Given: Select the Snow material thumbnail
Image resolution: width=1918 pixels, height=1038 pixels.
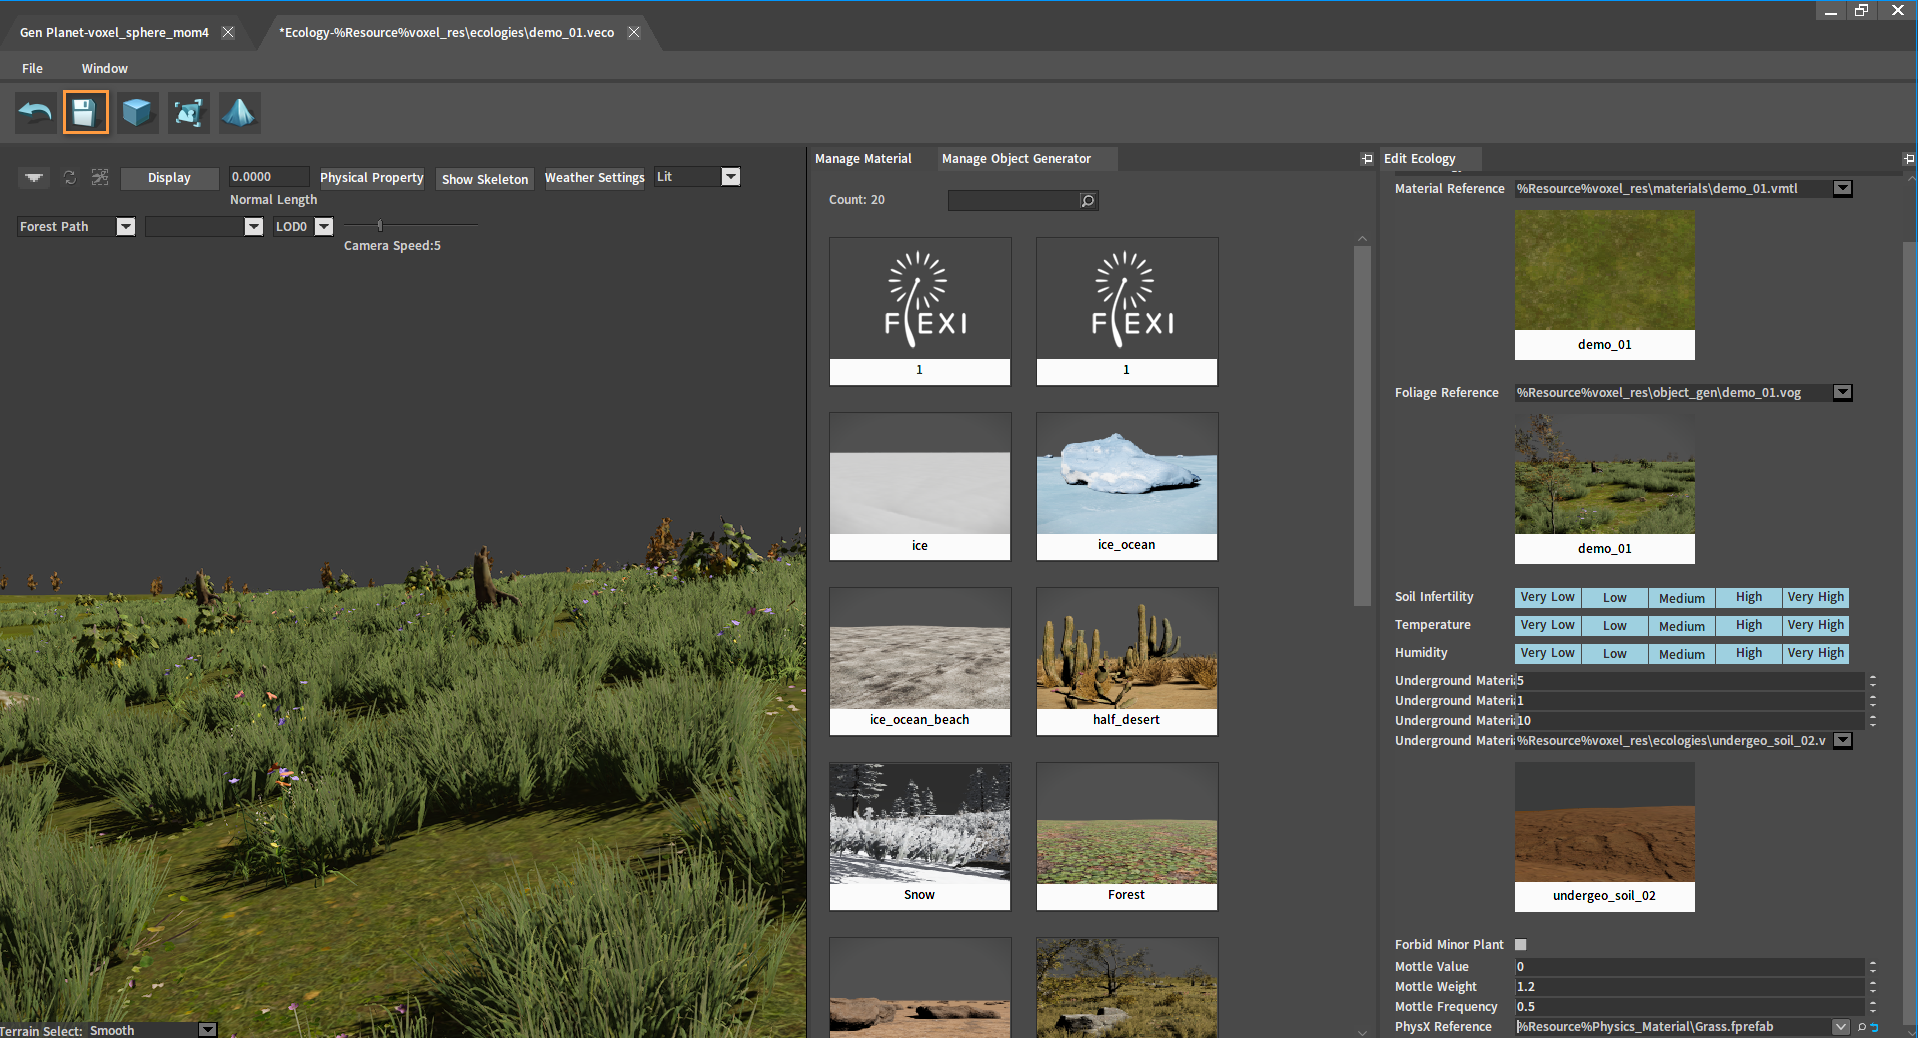Looking at the screenshot, I should pyautogui.click(x=920, y=836).
